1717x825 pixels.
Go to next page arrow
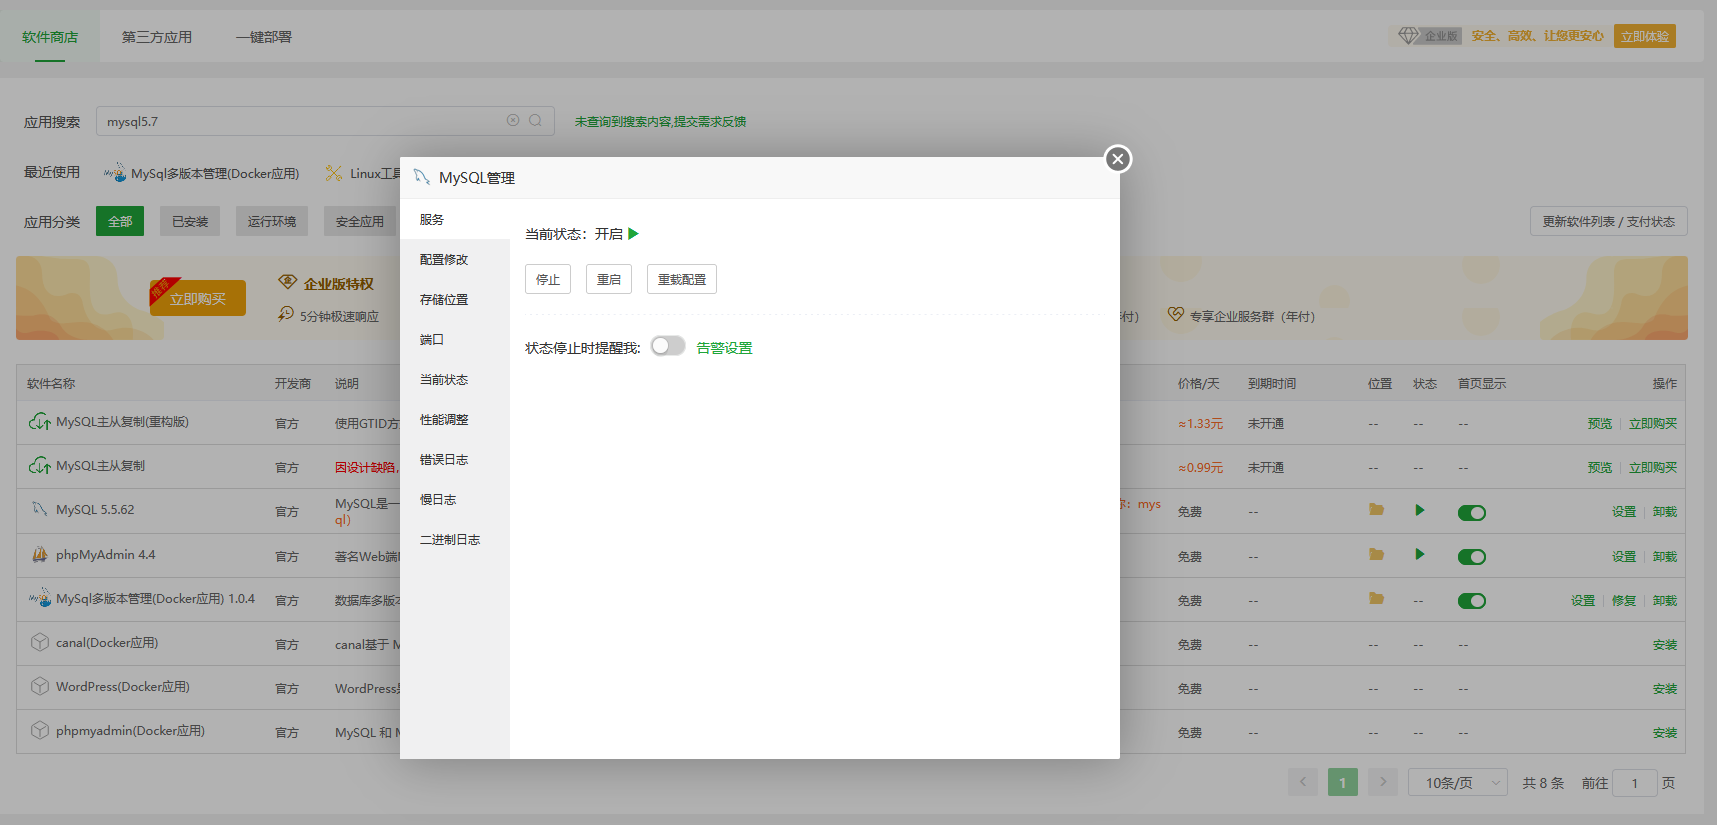1383,782
